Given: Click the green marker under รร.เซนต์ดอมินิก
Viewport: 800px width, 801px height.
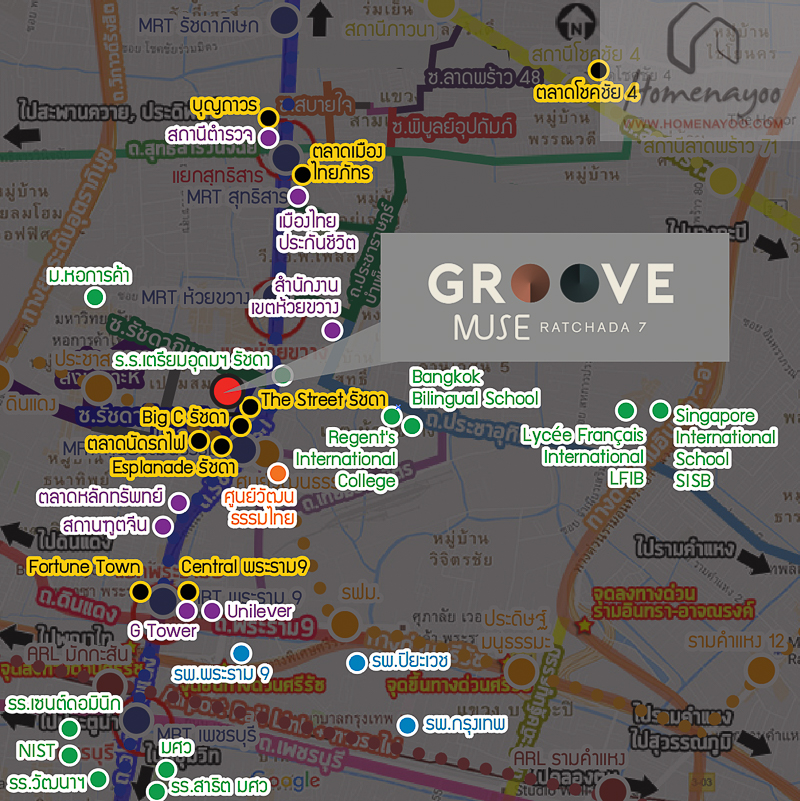Looking at the screenshot, I should coord(69,728).
